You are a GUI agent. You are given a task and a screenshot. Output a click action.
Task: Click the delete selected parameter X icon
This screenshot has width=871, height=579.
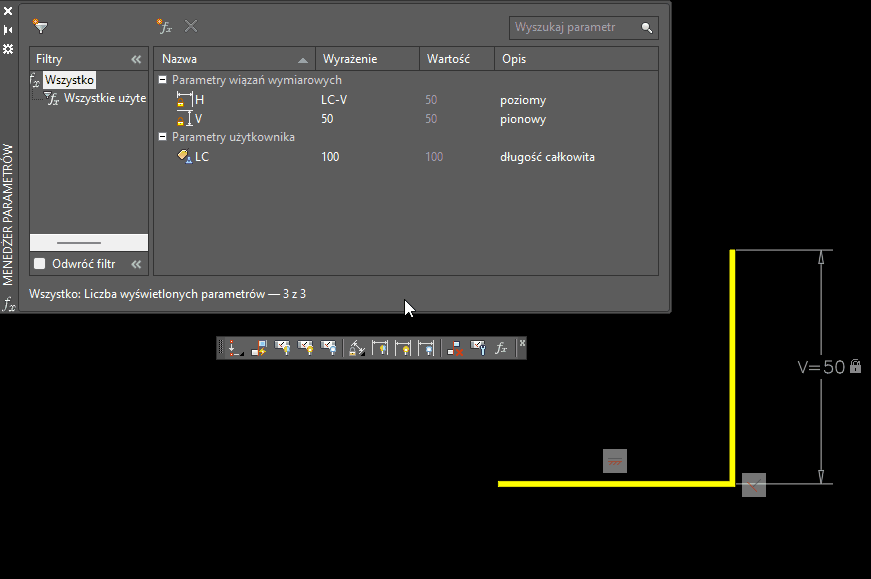pyautogui.click(x=191, y=27)
